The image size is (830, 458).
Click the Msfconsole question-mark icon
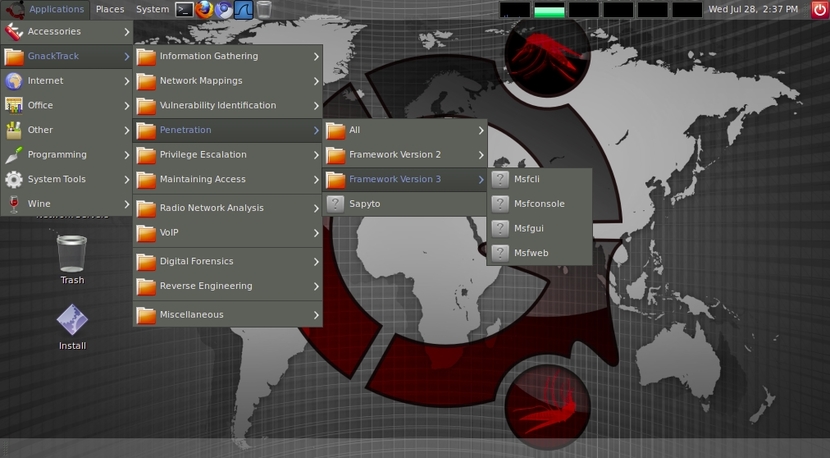point(500,204)
